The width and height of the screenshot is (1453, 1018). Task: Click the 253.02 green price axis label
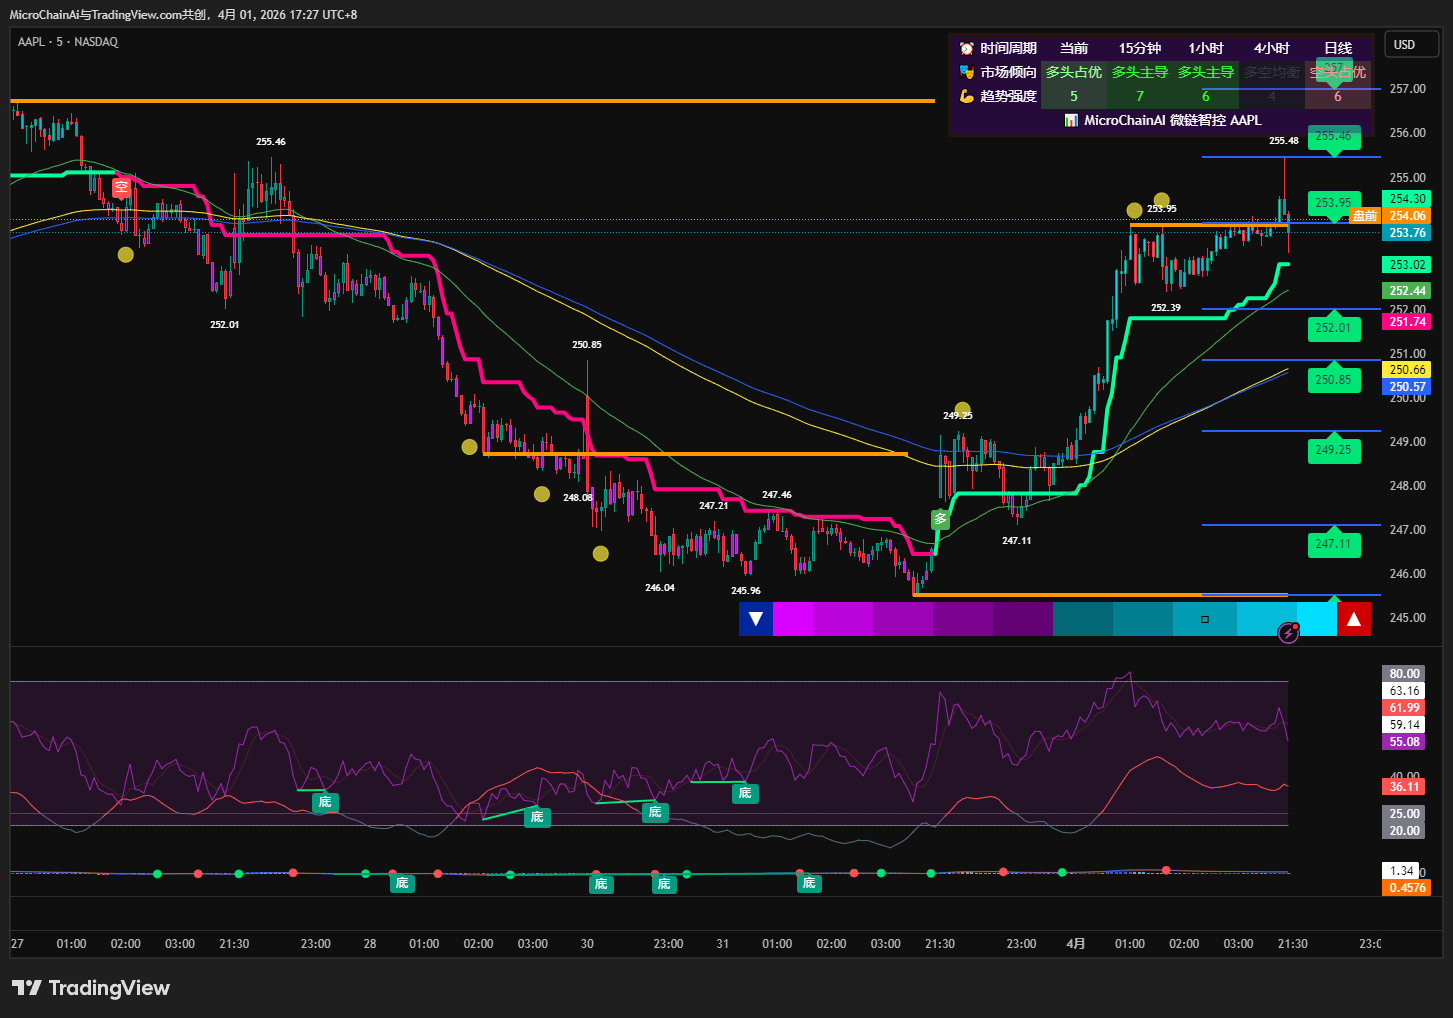[1408, 265]
